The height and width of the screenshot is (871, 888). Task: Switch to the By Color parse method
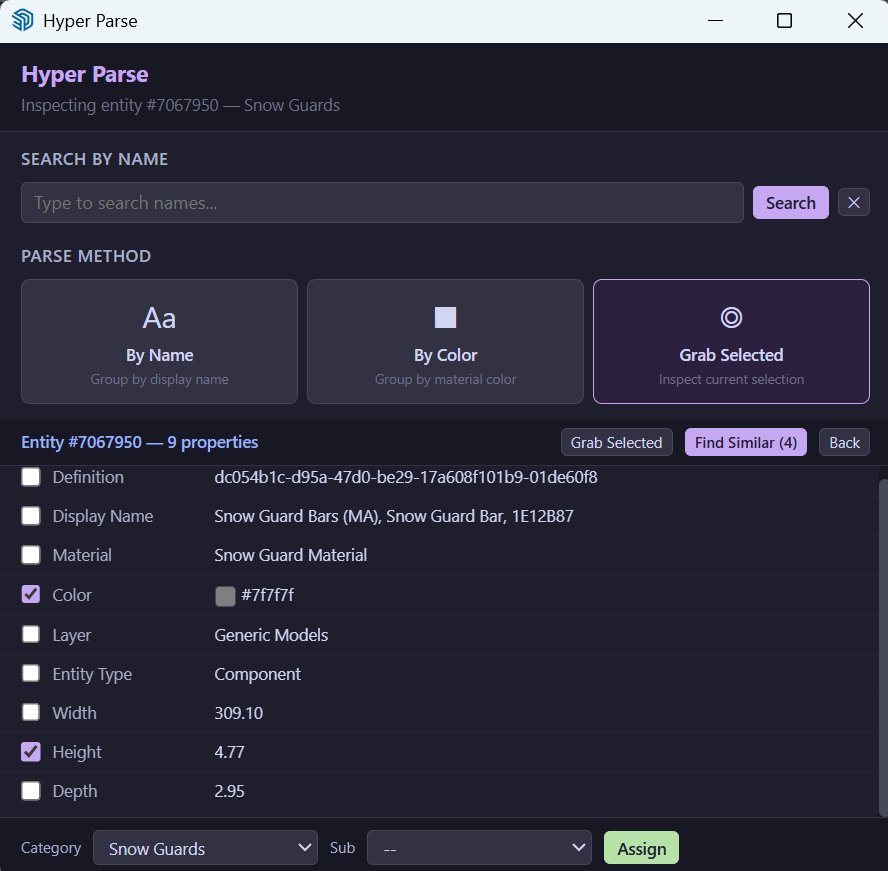[445, 341]
